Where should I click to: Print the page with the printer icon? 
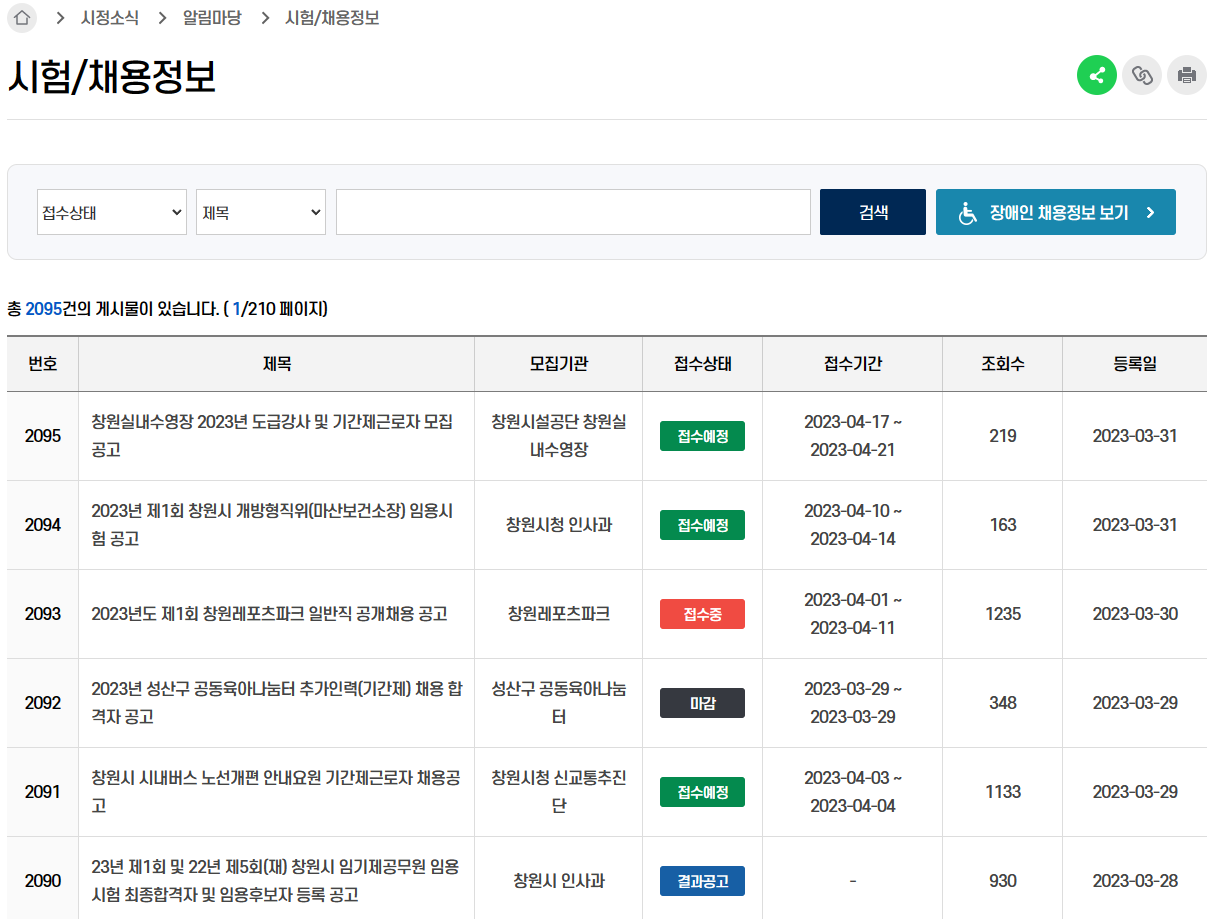coord(1187,75)
